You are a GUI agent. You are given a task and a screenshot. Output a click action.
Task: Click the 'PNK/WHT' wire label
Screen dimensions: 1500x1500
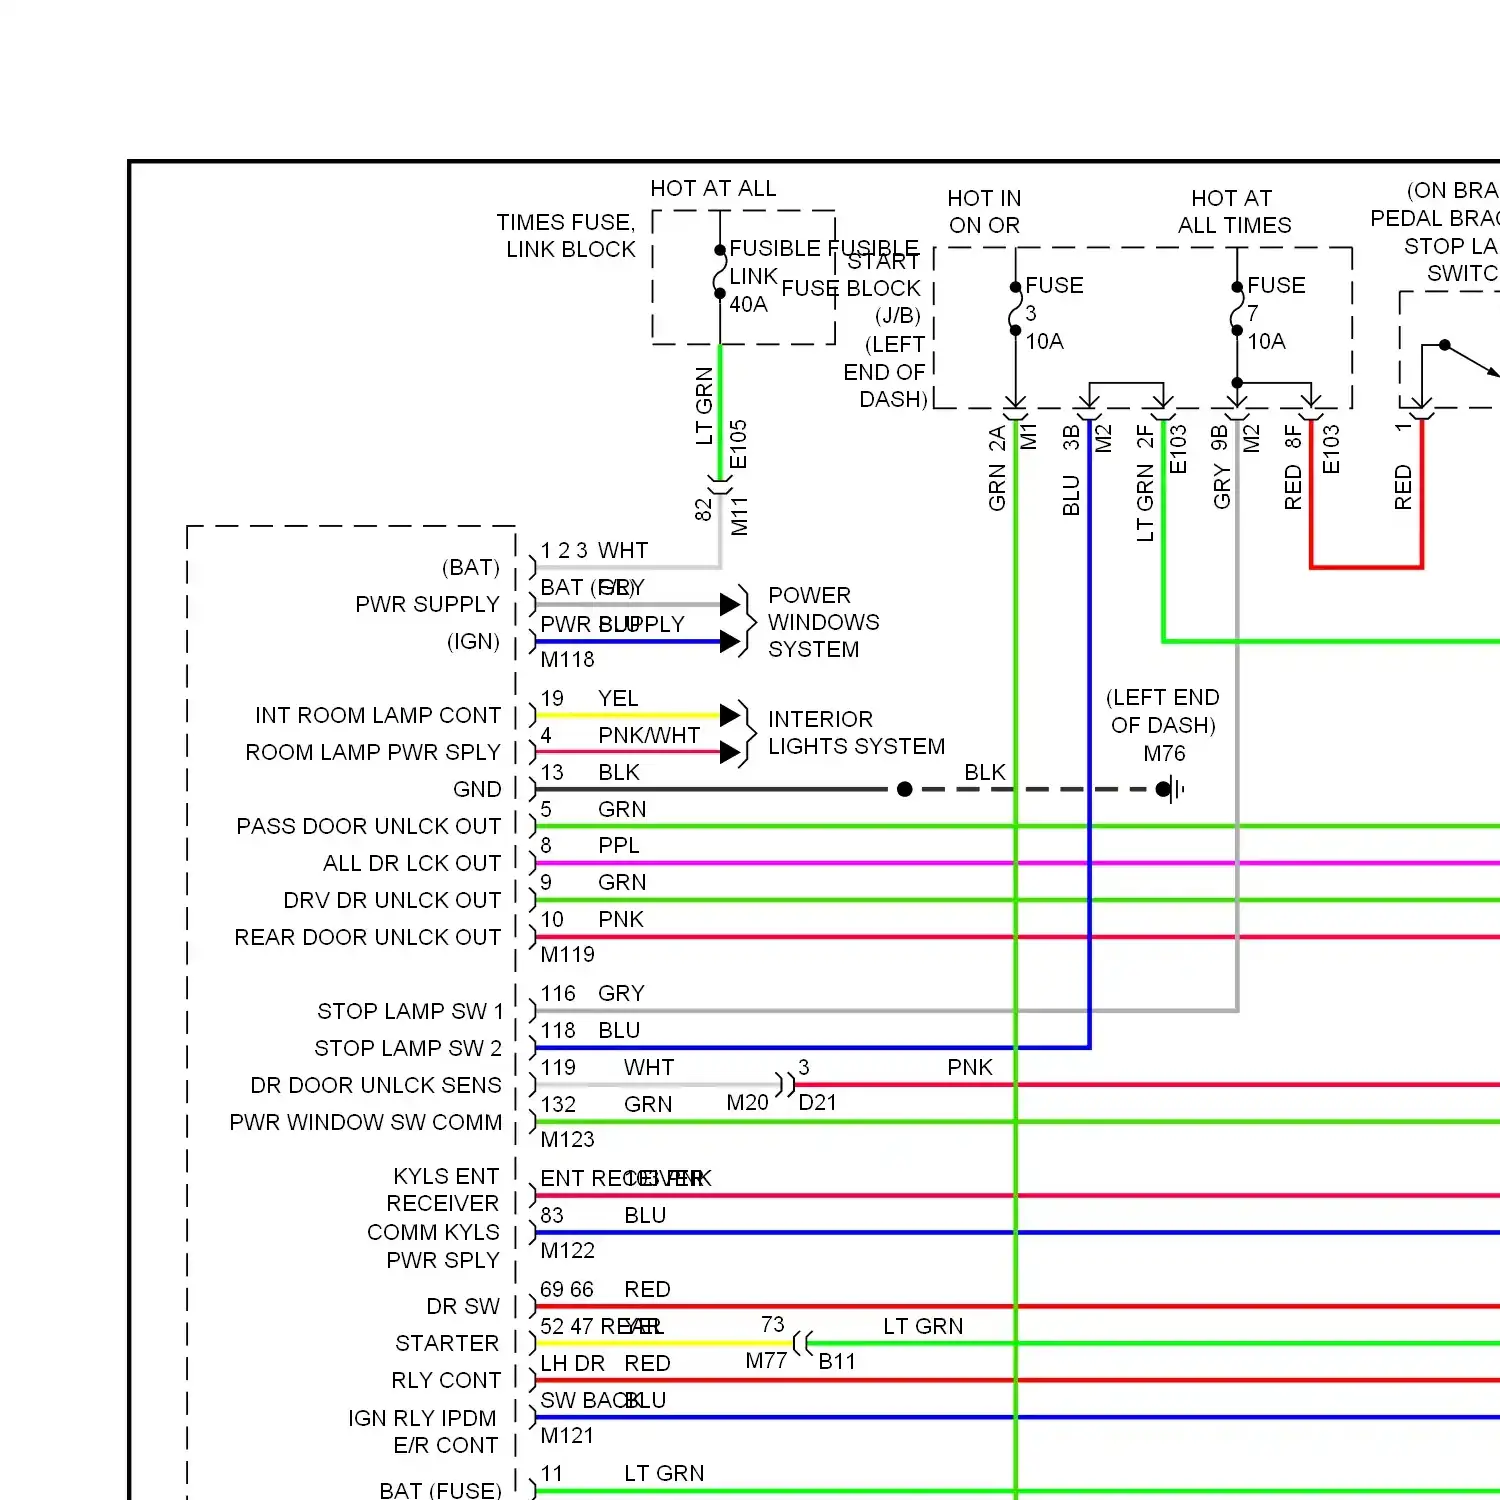coord(649,735)
